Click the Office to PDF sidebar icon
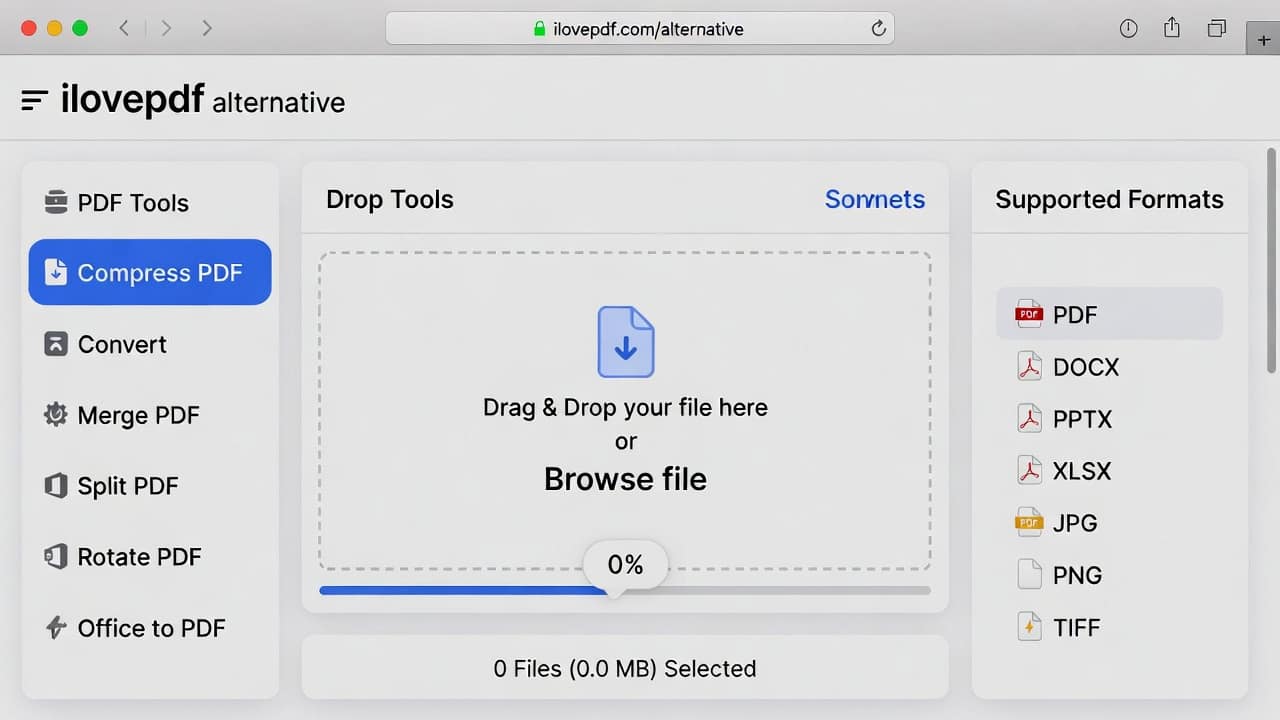This screenshot has height=720, width=1280. tap(56, 628)
